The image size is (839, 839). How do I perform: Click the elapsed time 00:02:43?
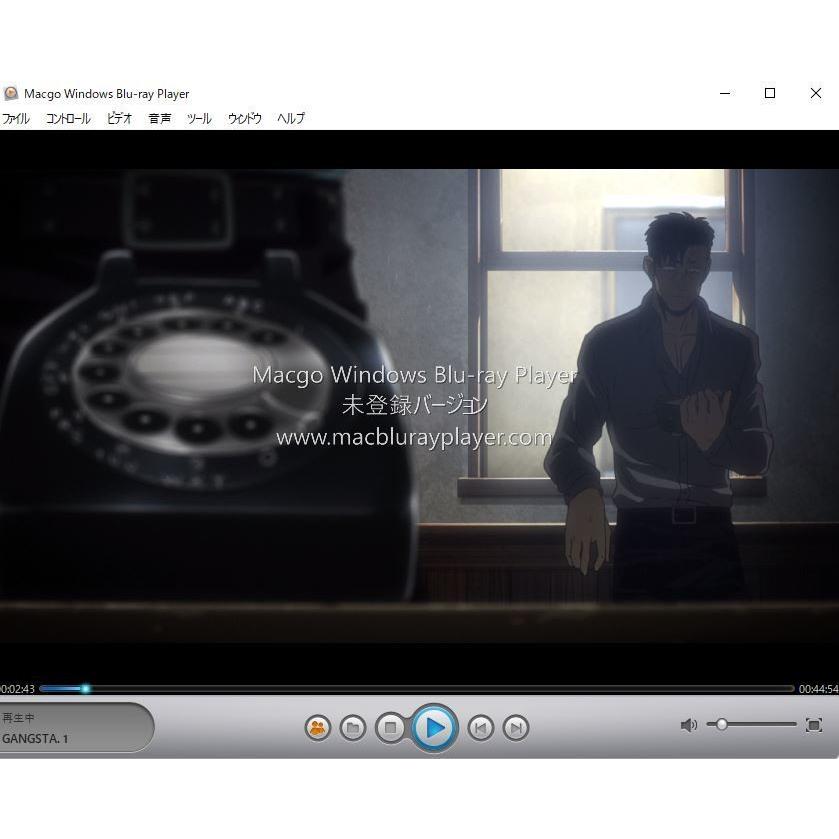[17, 689]
